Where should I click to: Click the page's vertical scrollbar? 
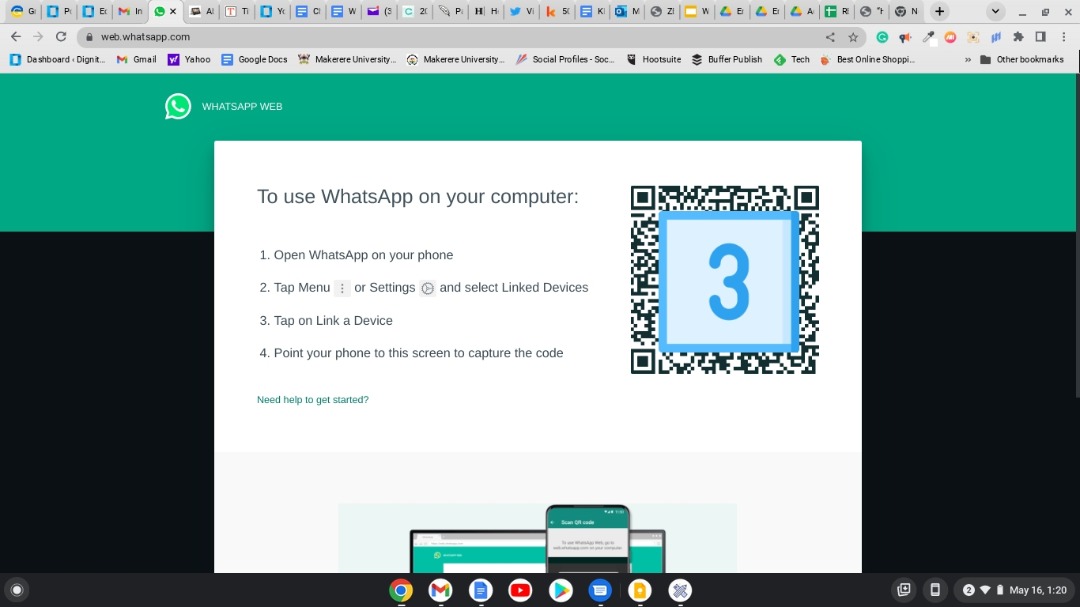click(1077, 234)
